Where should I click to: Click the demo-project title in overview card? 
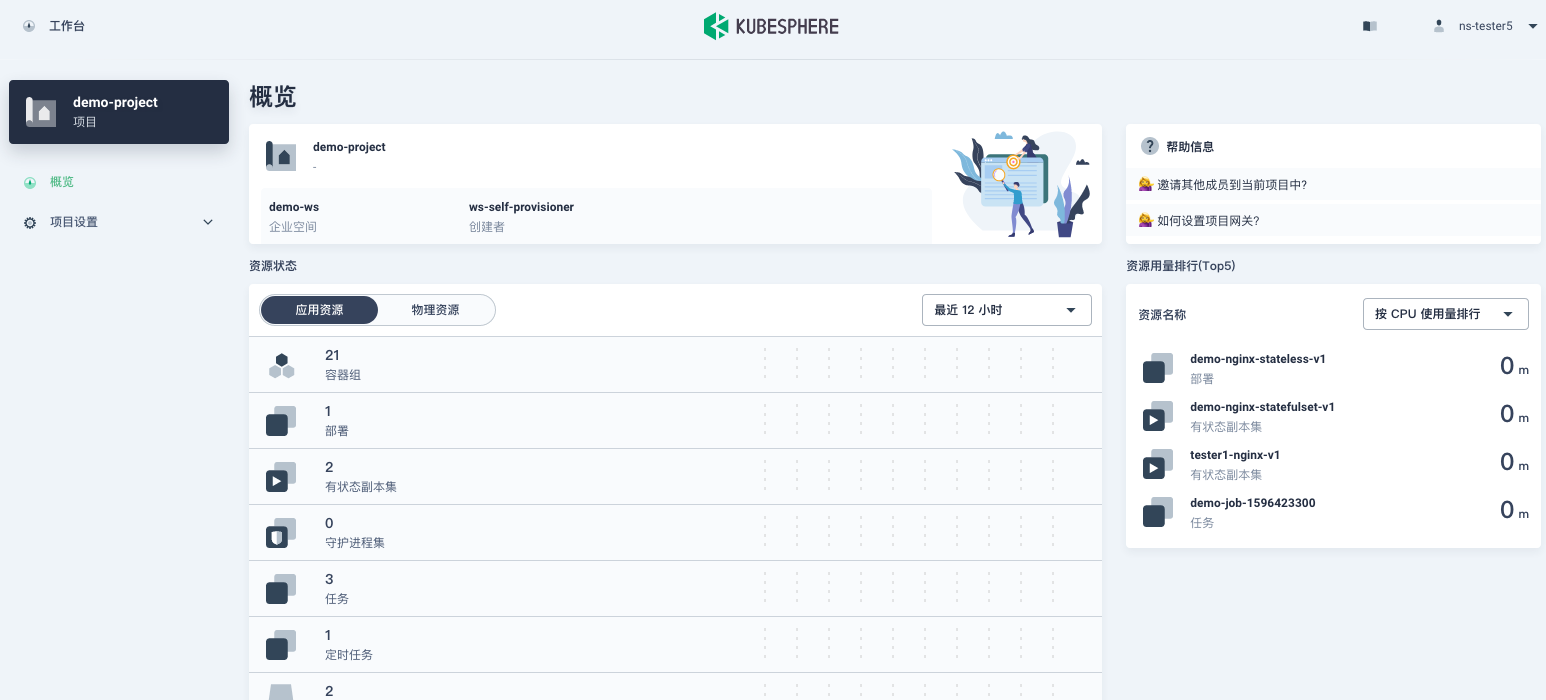(349, 147)
